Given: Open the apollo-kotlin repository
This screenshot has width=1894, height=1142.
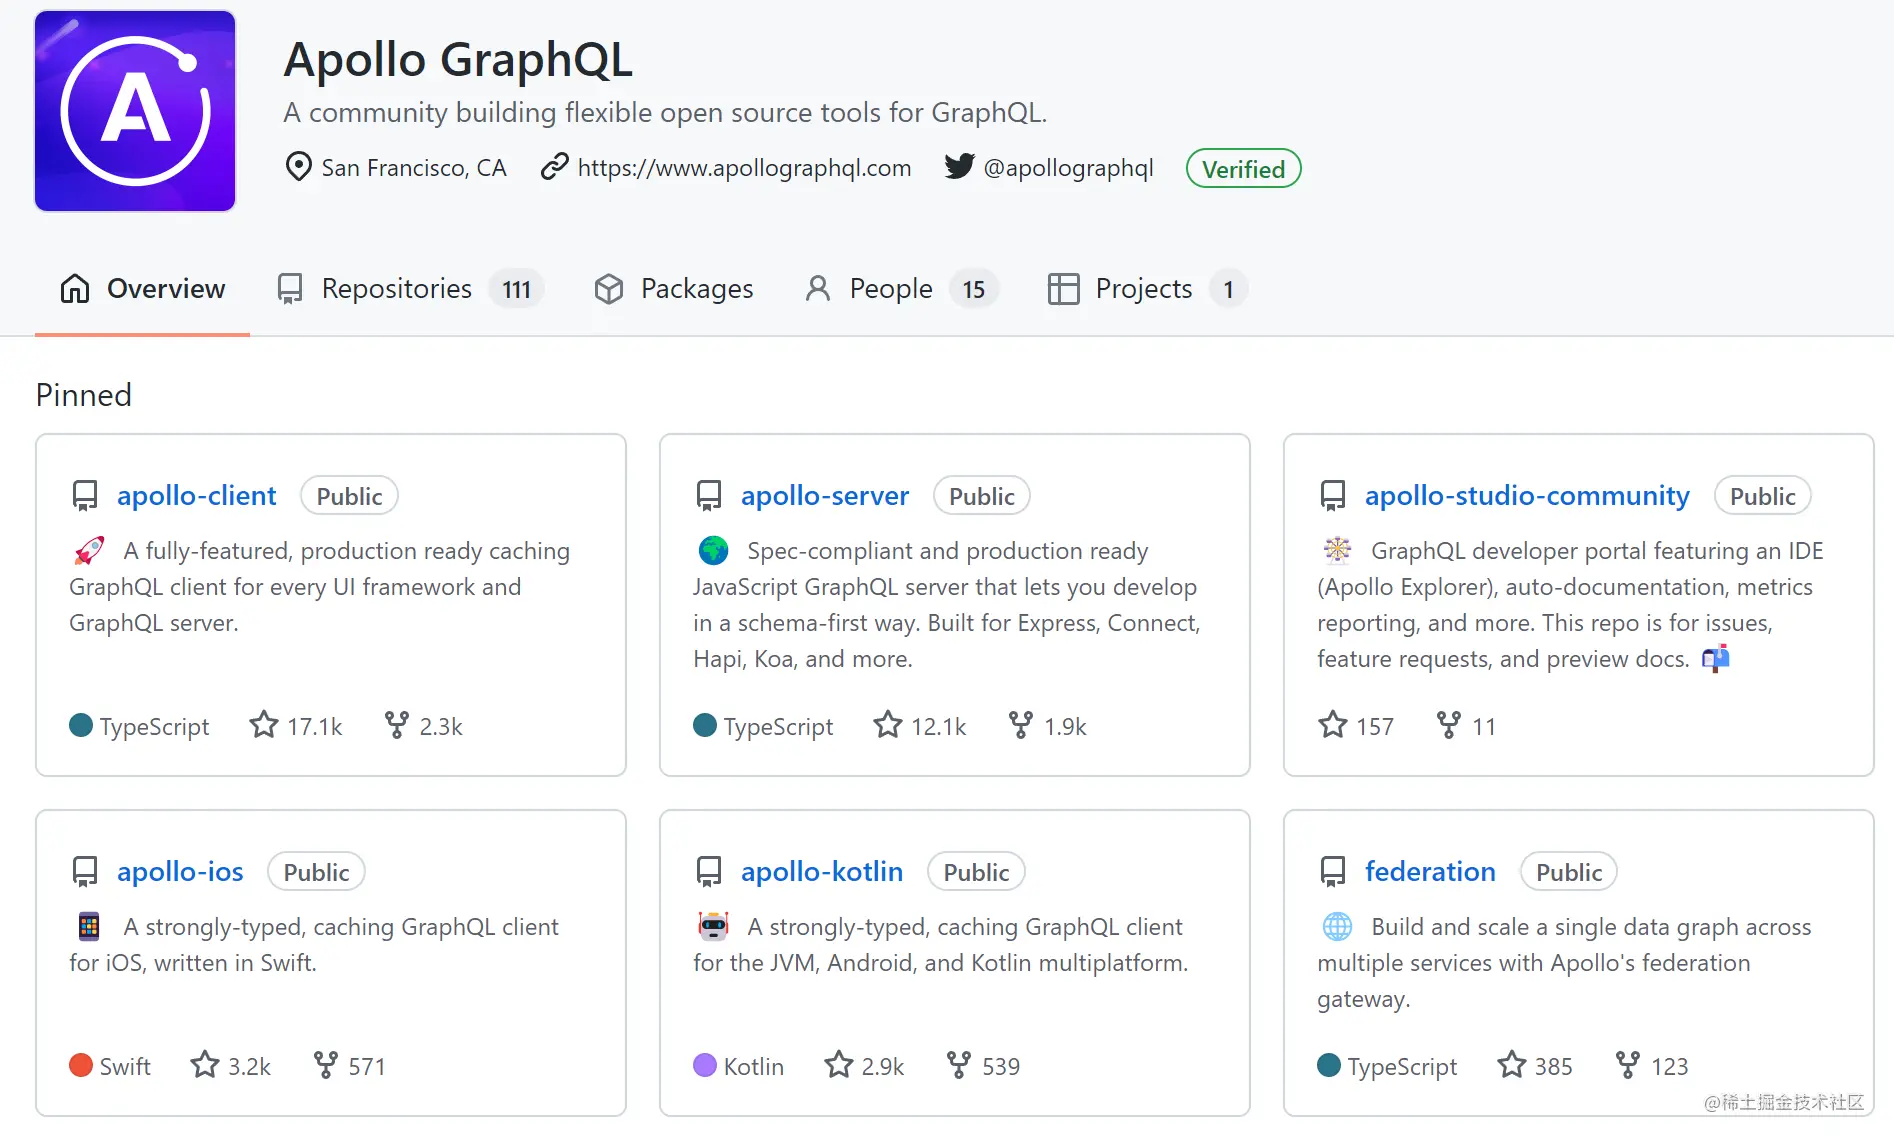Looking at the screenshot, I should 822,871.
